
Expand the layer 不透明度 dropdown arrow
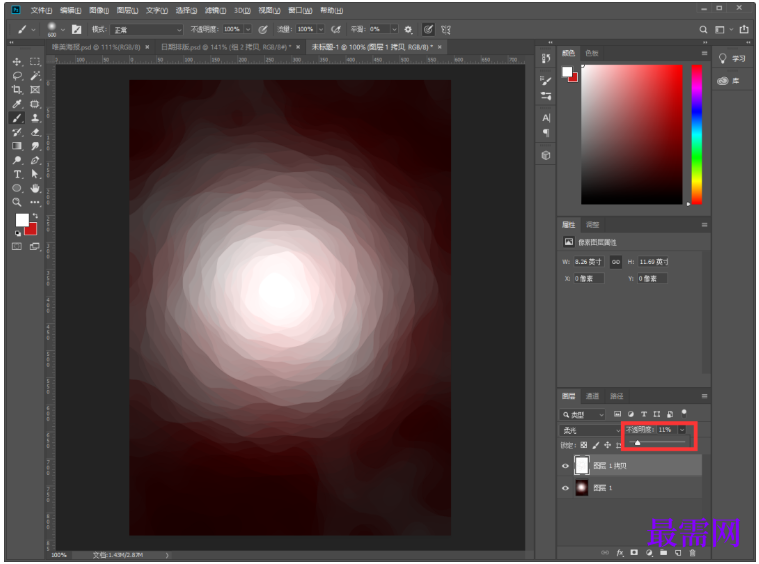683,429
